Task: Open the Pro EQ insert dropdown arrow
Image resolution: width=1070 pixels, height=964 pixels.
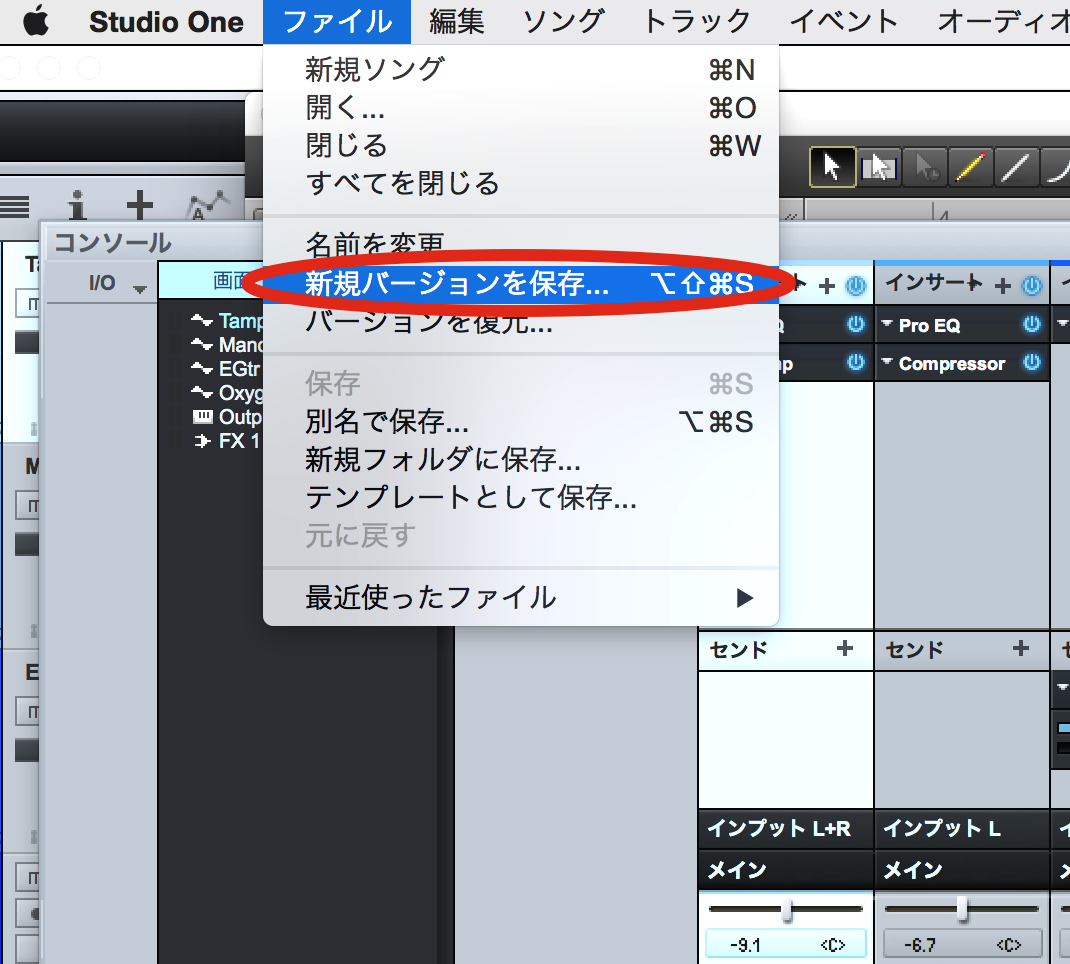Action: click(x=887, y=323)
